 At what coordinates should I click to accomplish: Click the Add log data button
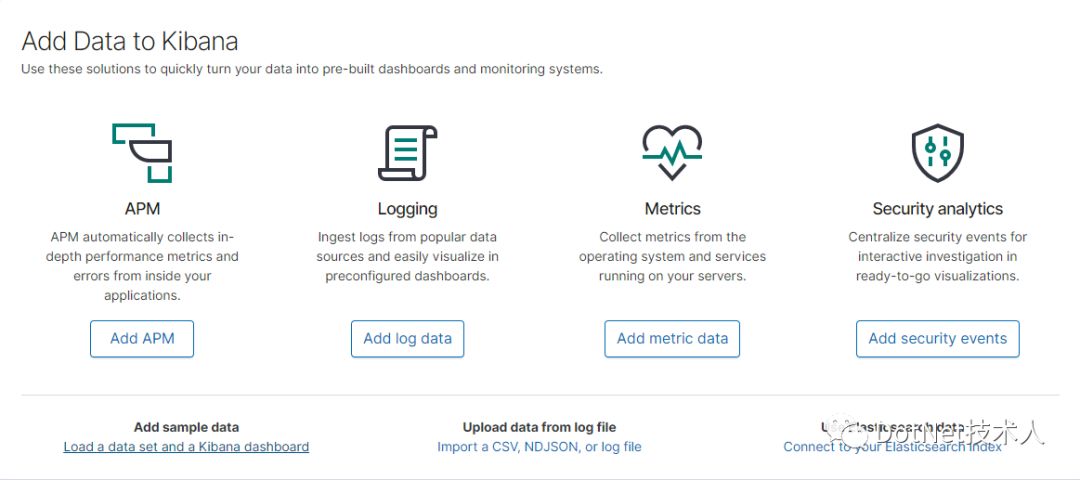click(x=408, y=339)
